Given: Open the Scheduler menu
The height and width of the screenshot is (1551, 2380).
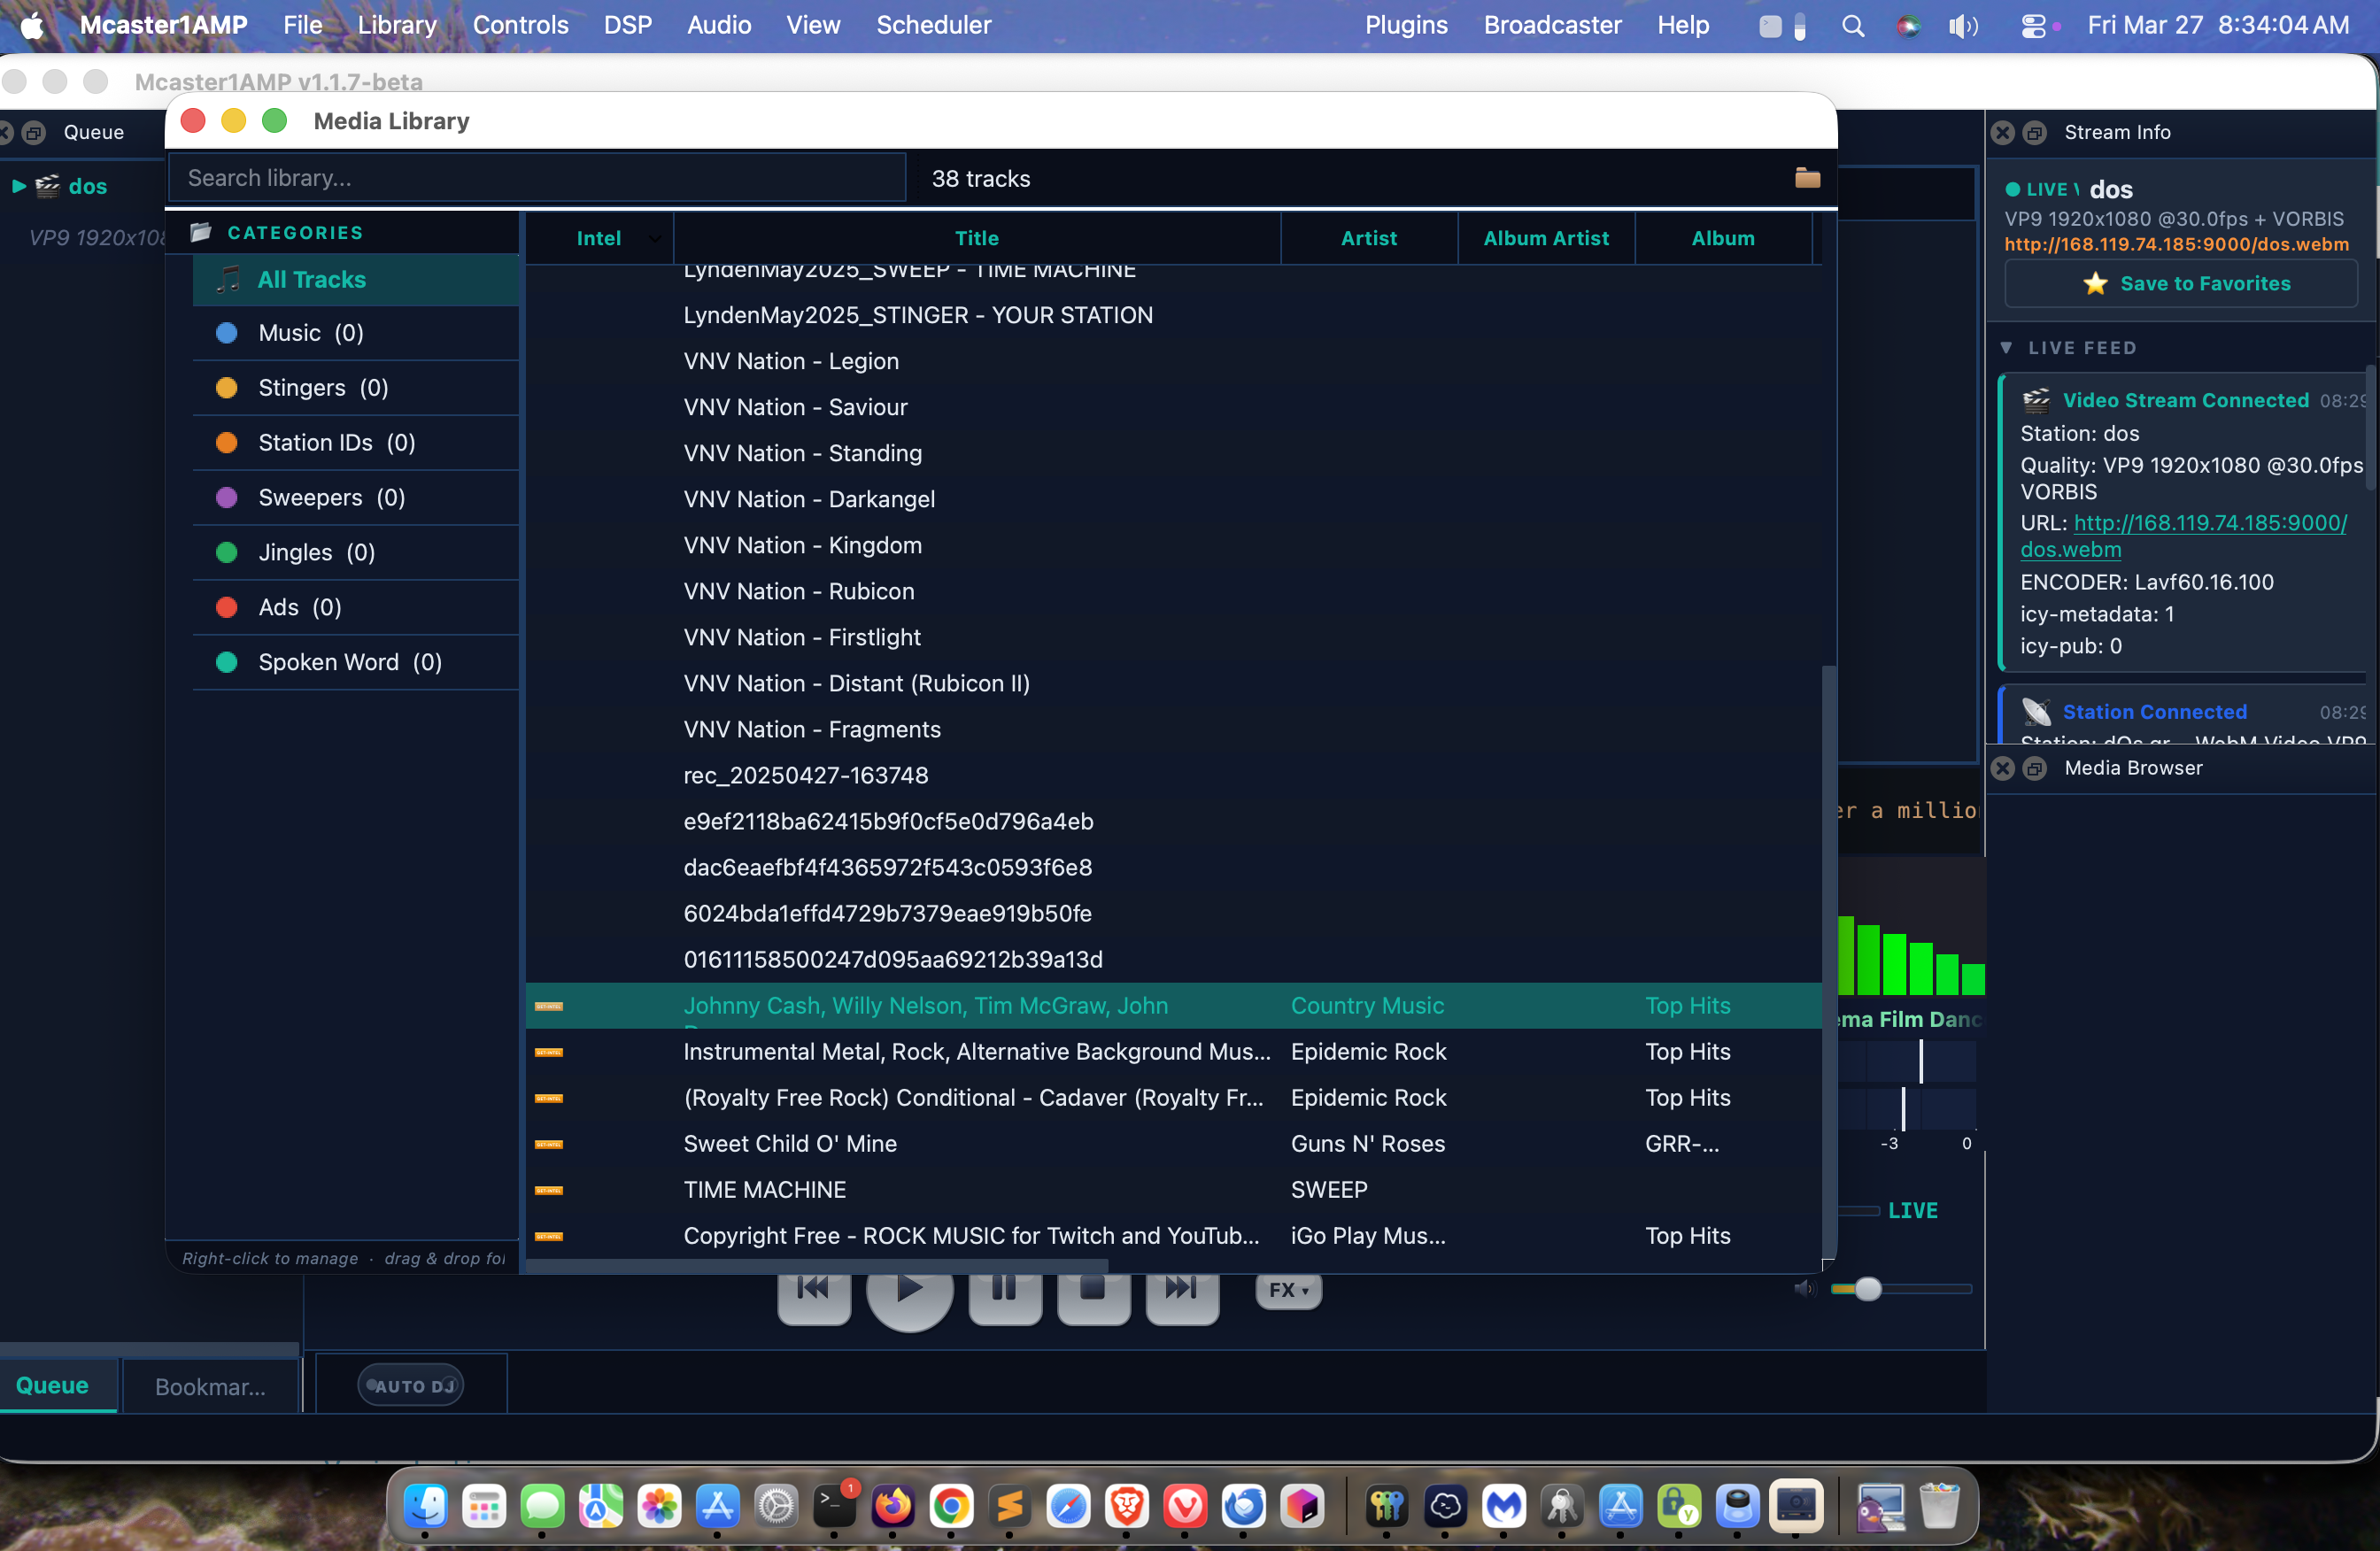Looking at the screenshot, I should [x=933, y=25].
